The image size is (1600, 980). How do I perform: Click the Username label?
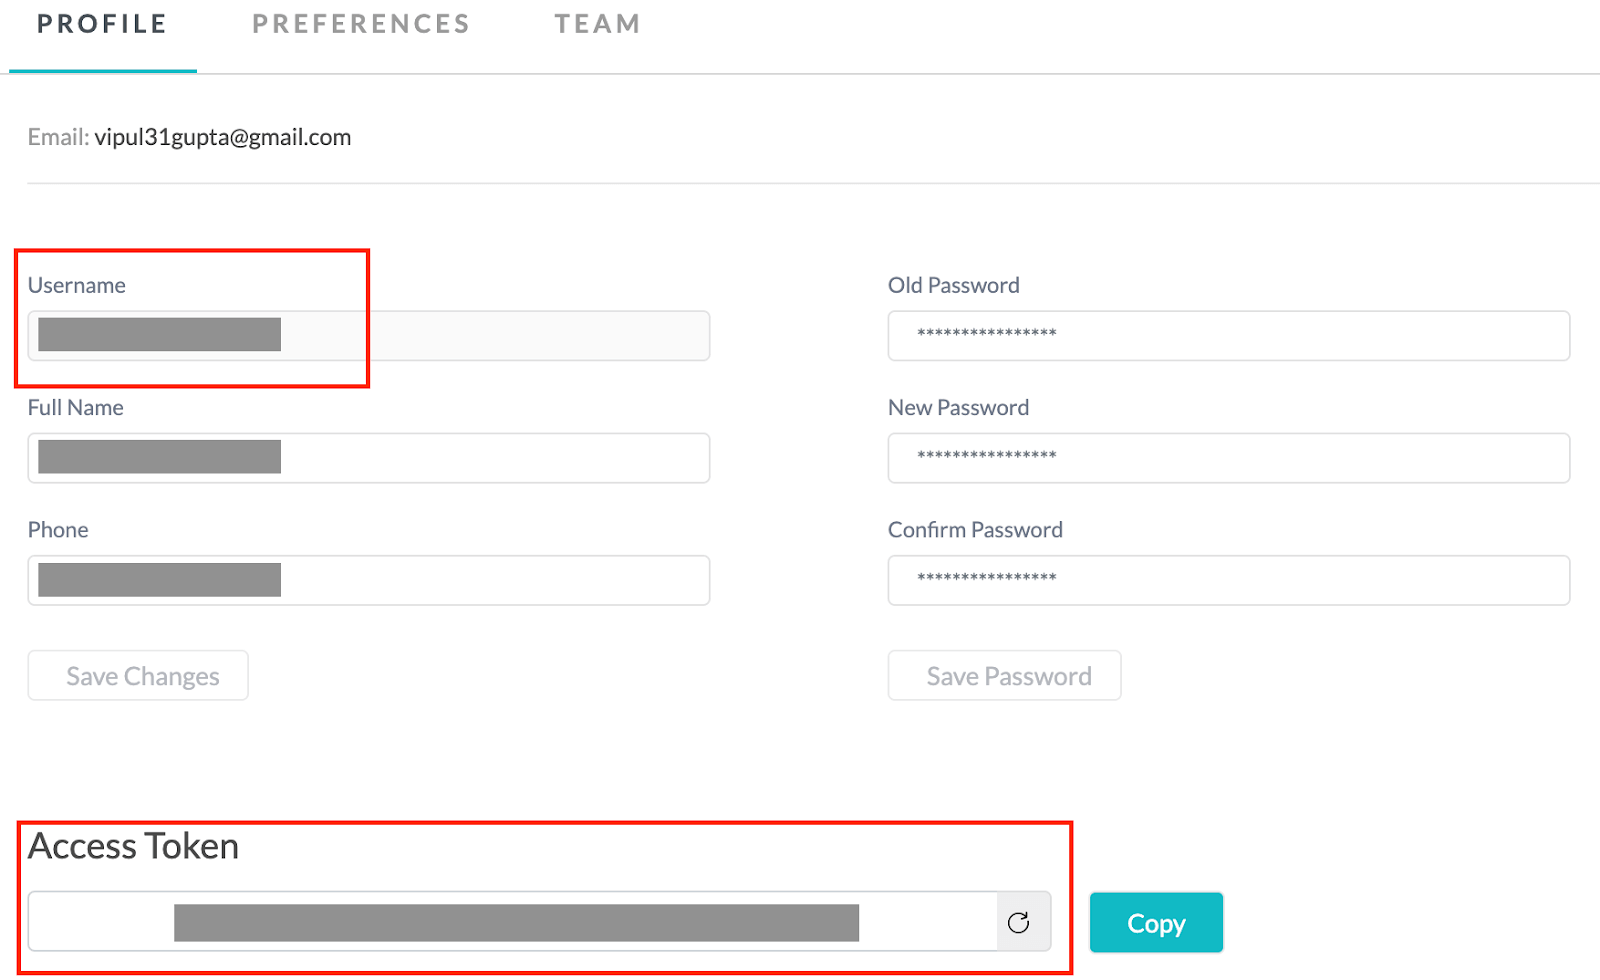[x=76, y=285]
